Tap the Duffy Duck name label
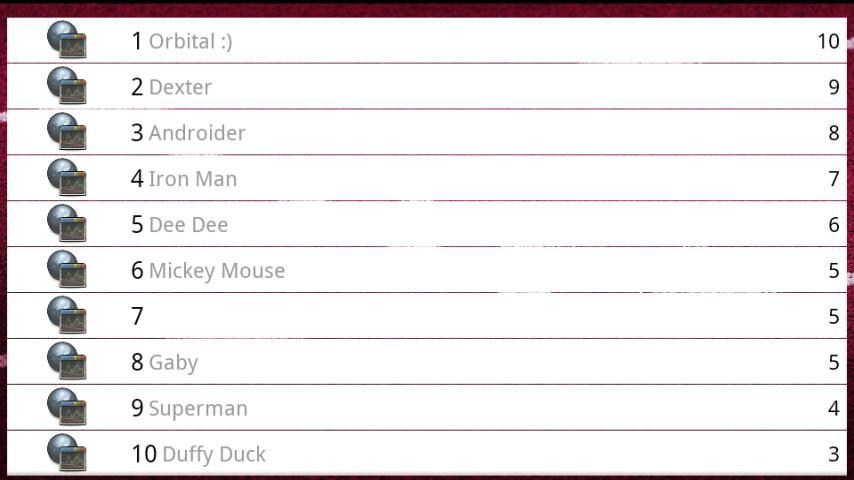This screenshot has height=480, width=854. 213,455
